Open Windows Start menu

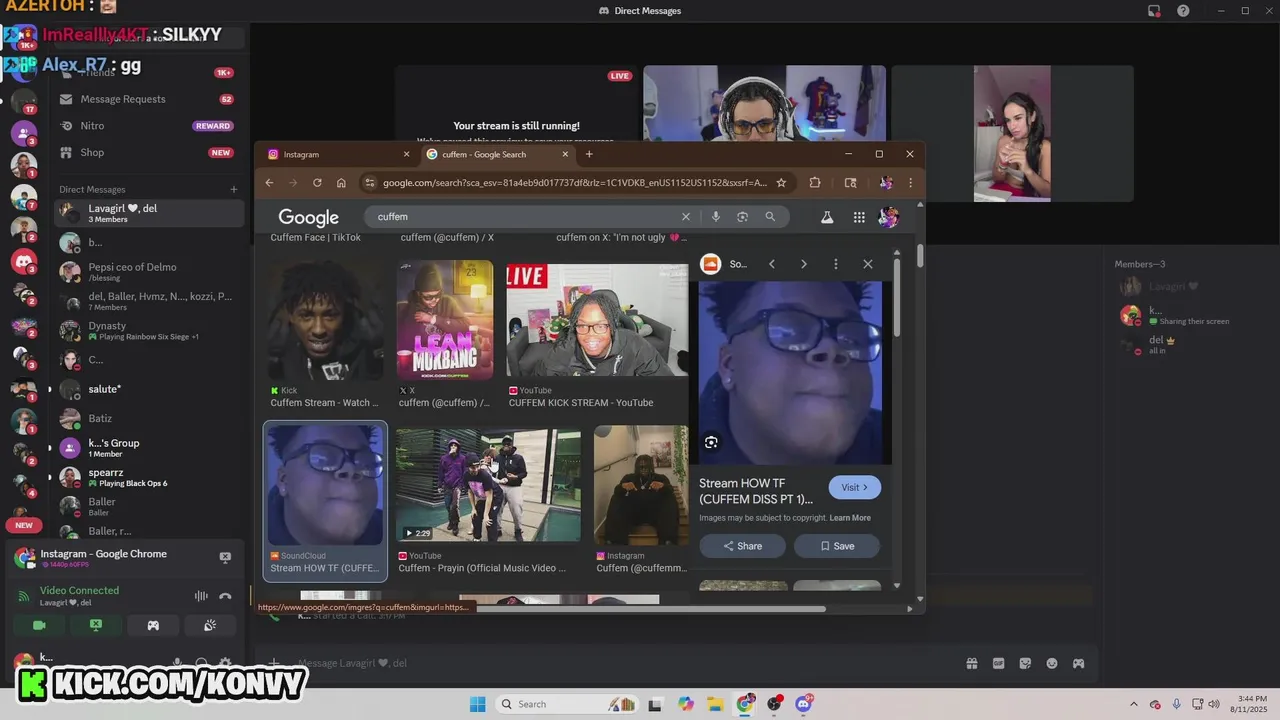pyautogui.click(x=478, y=704)
